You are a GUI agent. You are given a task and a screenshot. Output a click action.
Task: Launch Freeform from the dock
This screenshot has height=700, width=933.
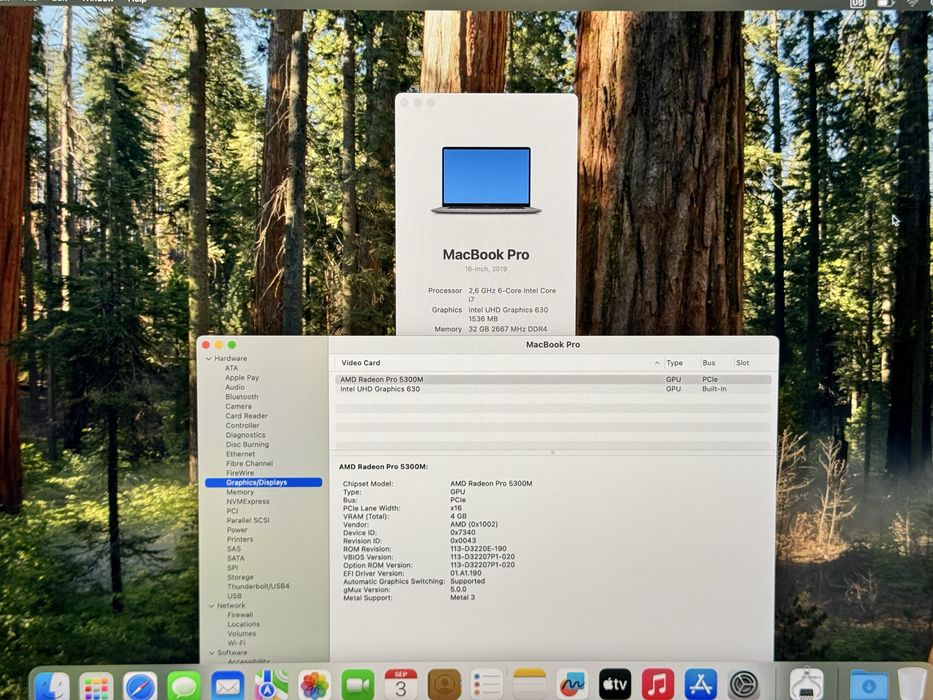572,685
